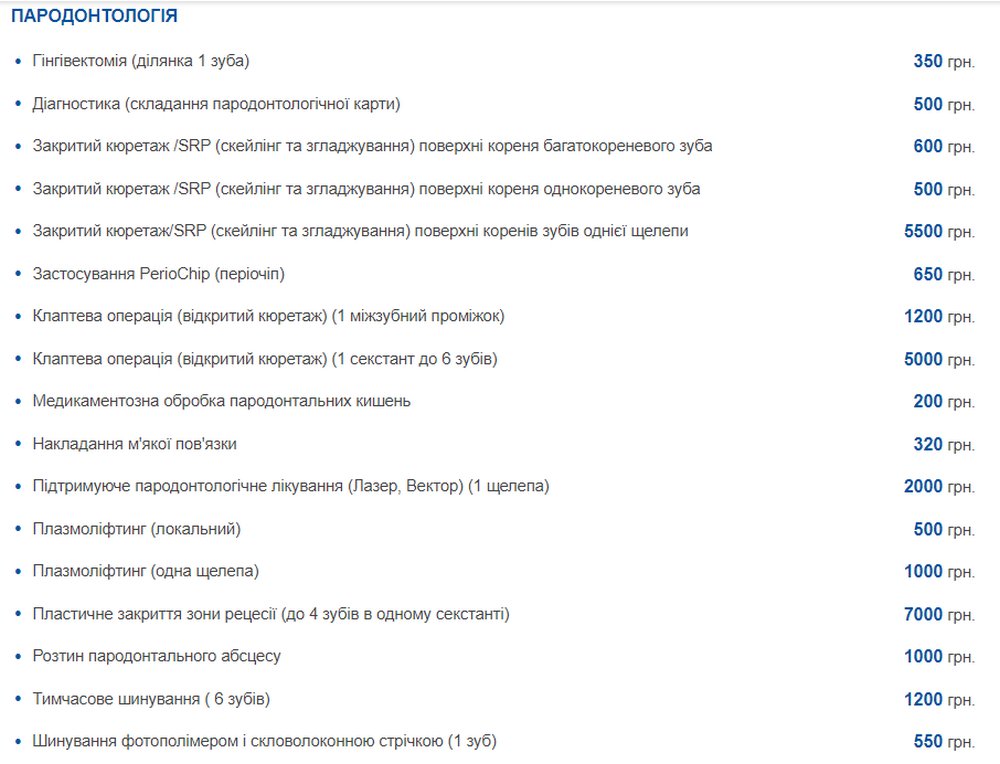Viewport: 1000px width, 764px height.
Task: Select Пластичне закриття зони рецесії entry
Action: point(271,614)
